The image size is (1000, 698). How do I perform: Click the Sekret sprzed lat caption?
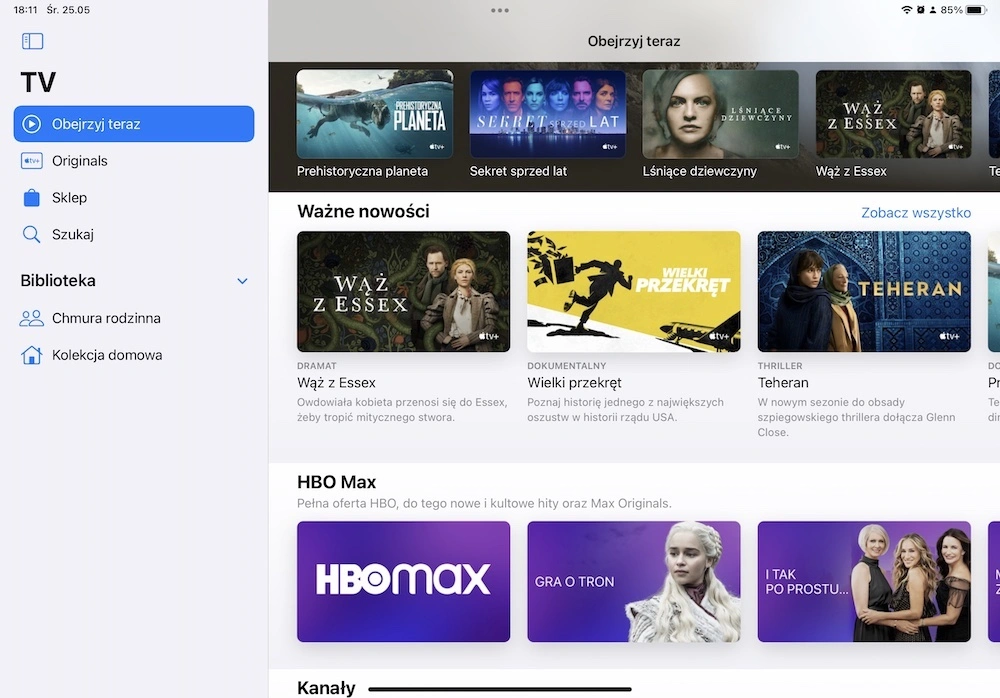(x=518, y=171)
